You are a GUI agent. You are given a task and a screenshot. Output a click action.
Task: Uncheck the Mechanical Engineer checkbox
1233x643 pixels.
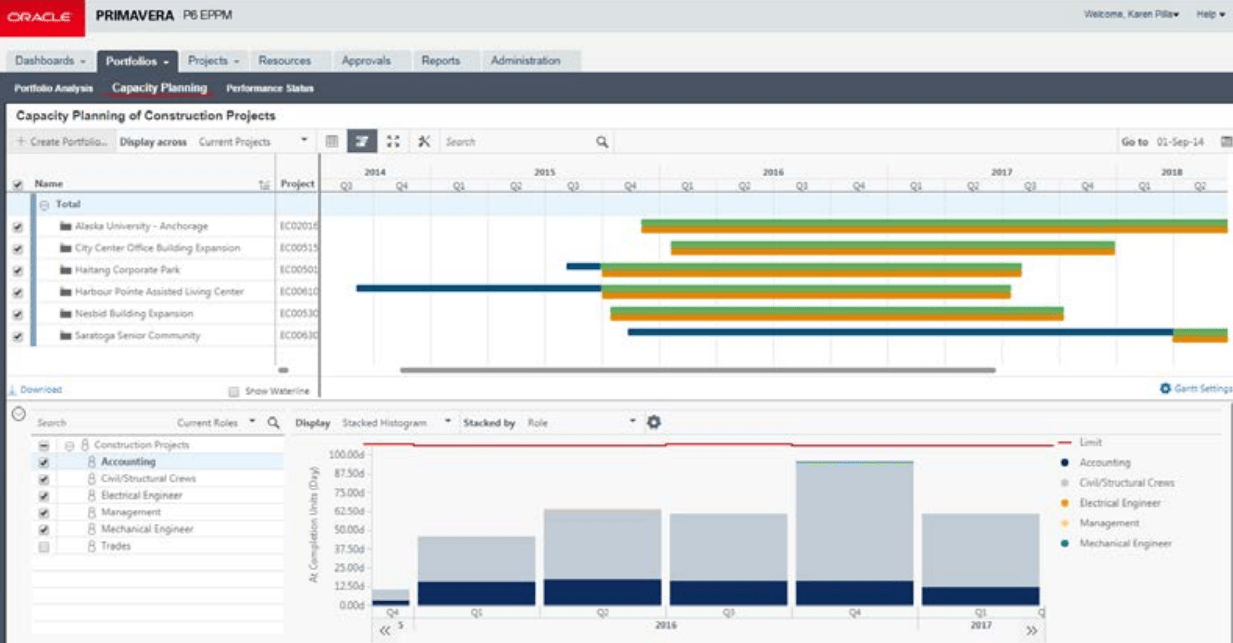44,530
